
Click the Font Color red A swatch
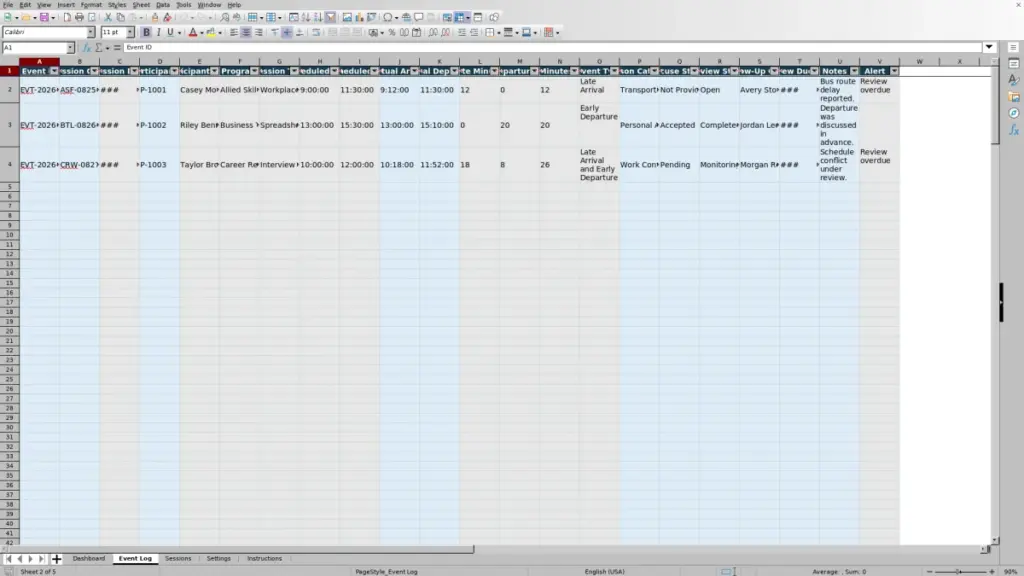(193, 33)
